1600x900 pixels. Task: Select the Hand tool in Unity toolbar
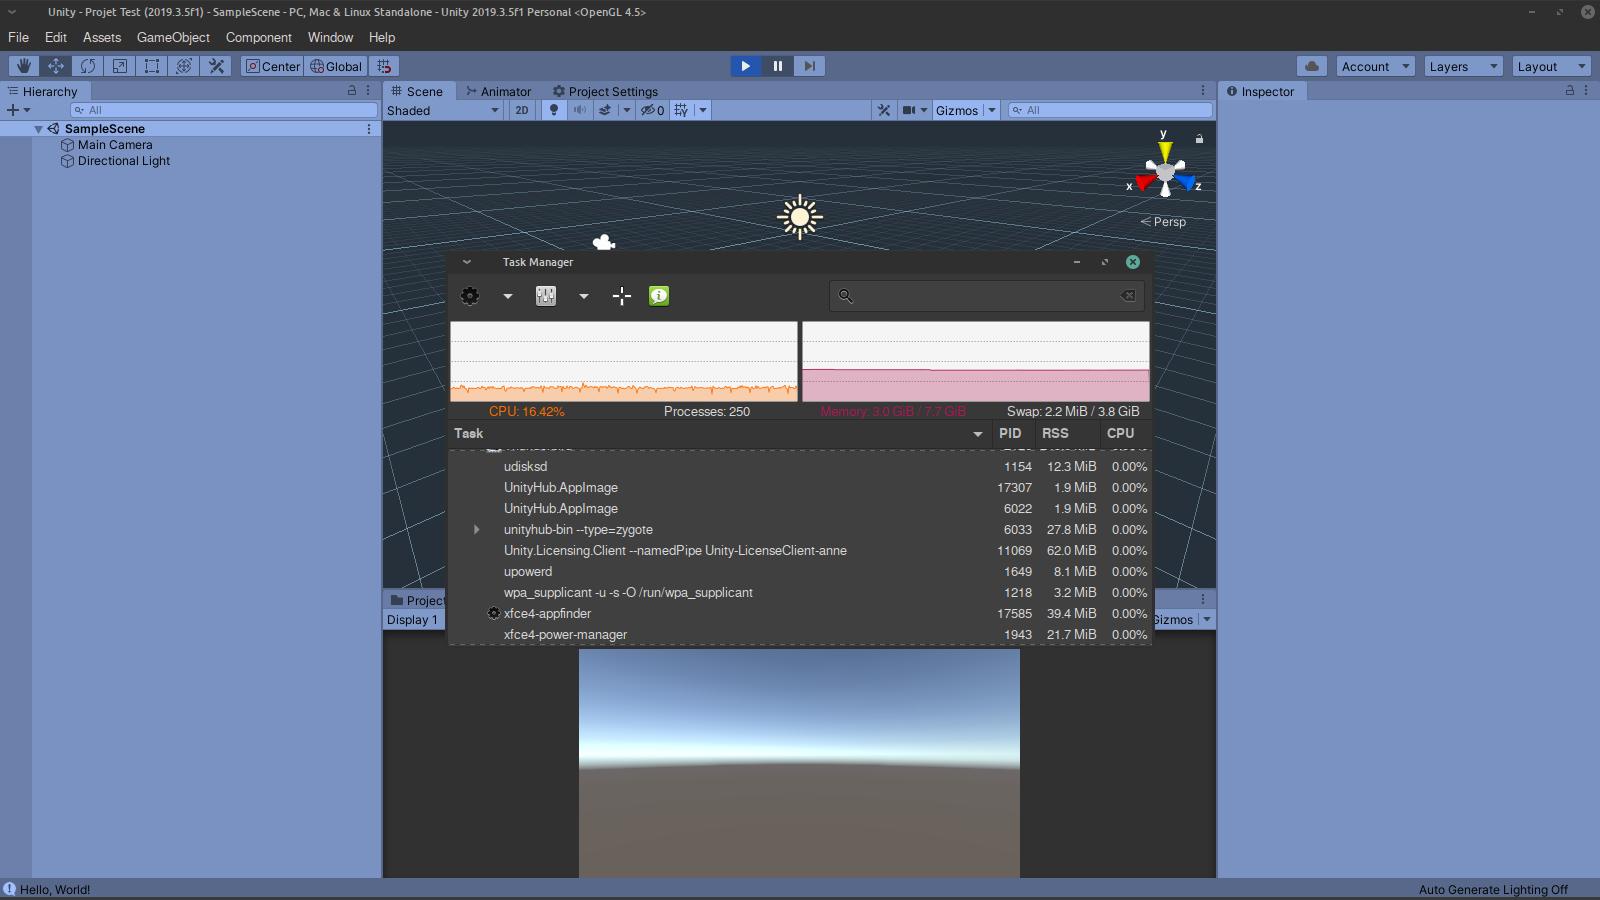point(24,66)
